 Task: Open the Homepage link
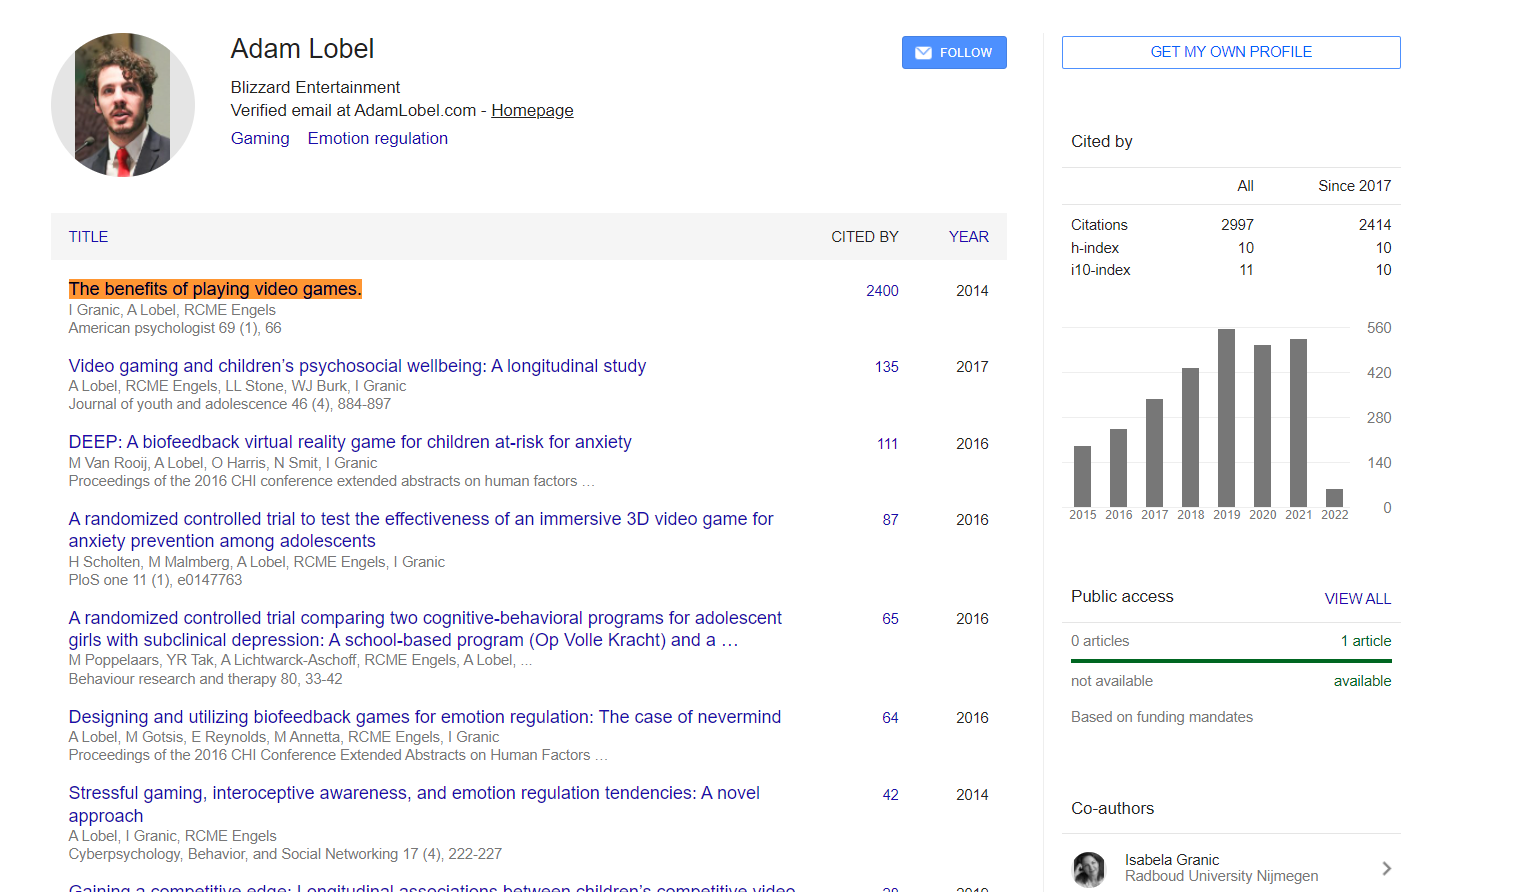532,111
